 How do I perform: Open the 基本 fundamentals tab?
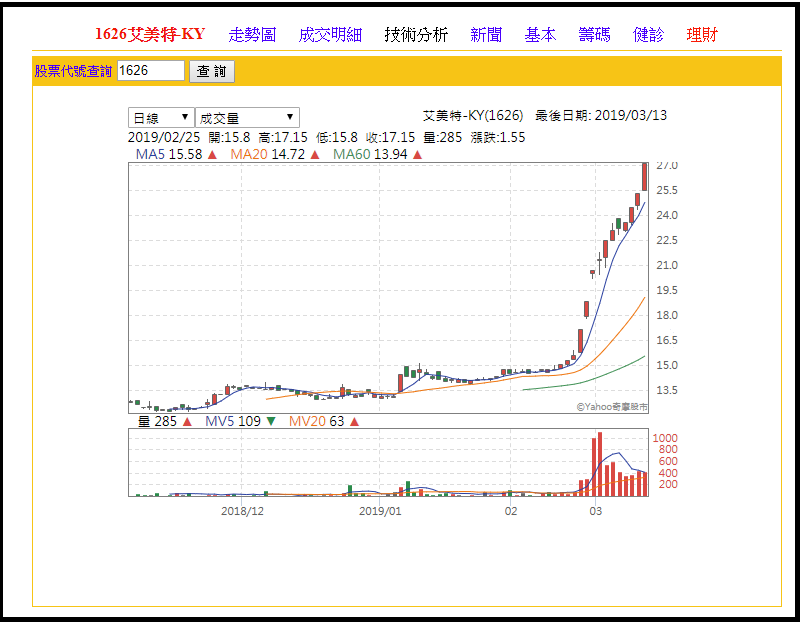540,35
